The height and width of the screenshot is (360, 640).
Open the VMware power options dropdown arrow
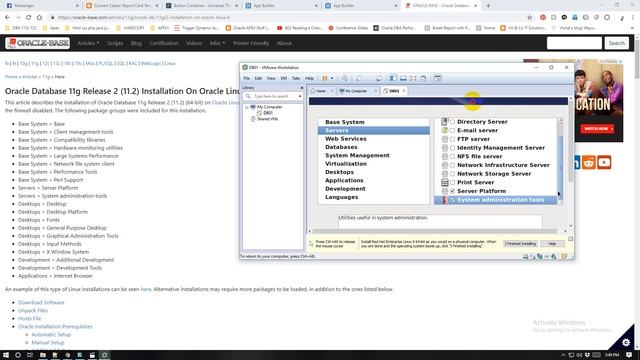pyautogui.click(x=332, y=78)
